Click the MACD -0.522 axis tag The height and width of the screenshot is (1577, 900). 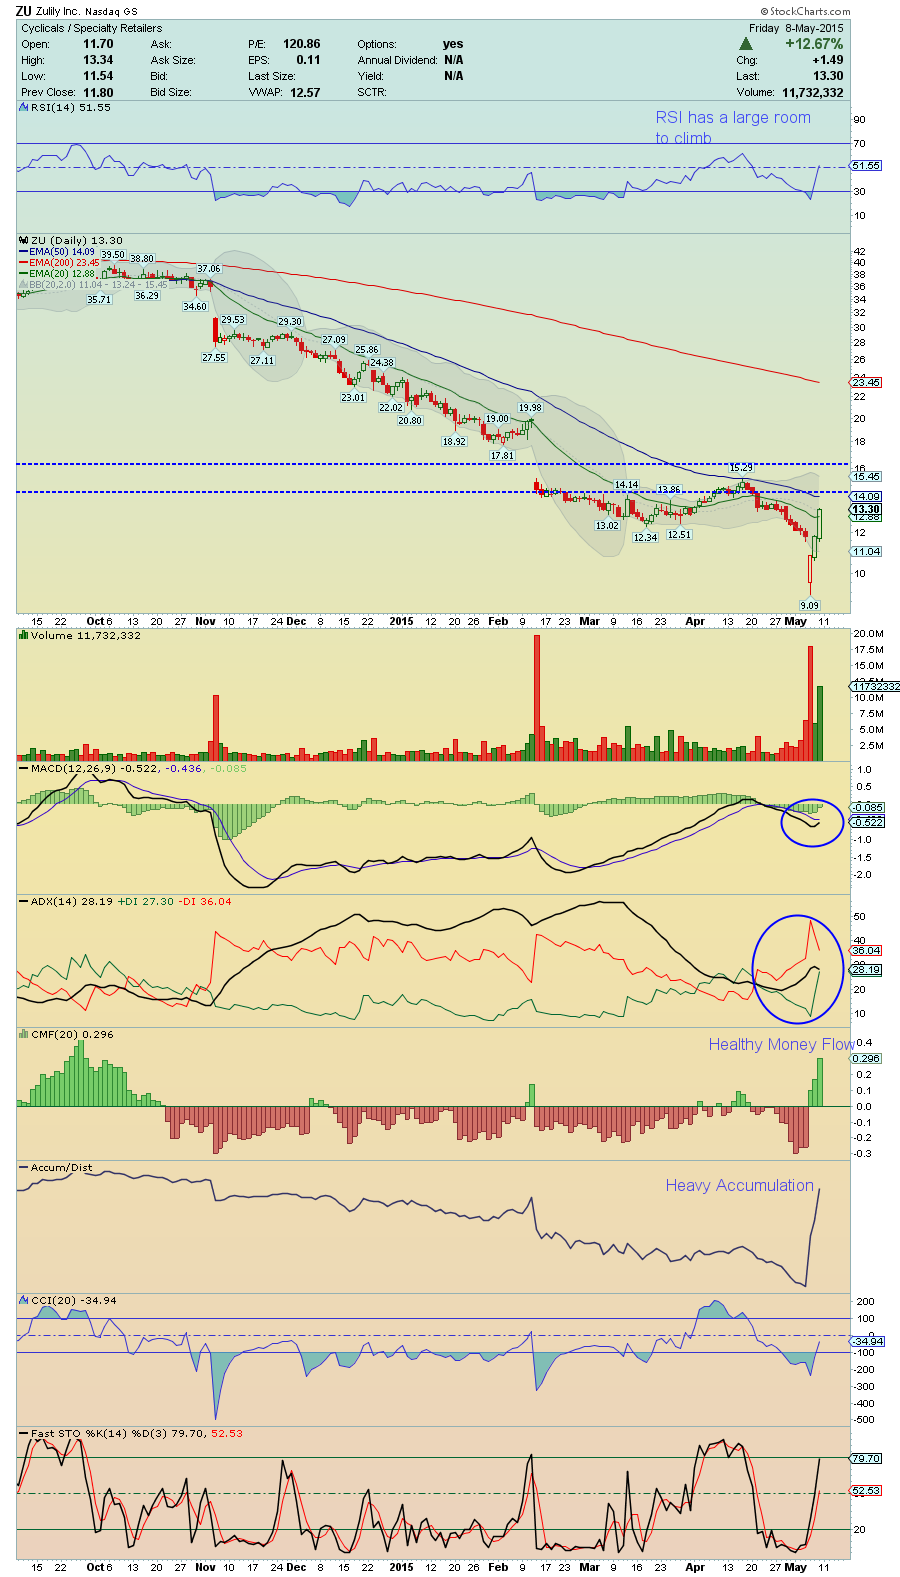866,821
